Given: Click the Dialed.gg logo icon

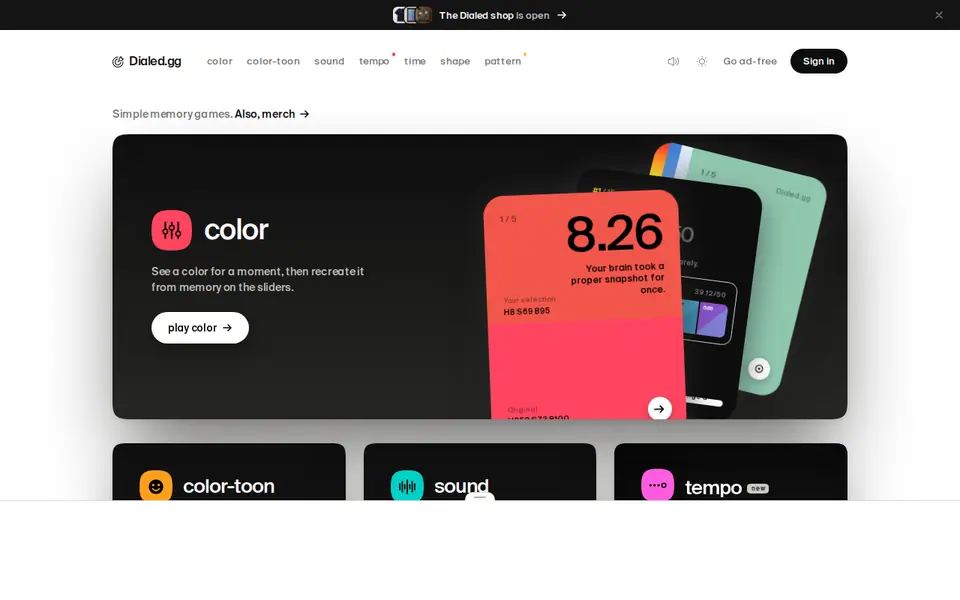Looking at the screenshot, I should tap(118, 61).
